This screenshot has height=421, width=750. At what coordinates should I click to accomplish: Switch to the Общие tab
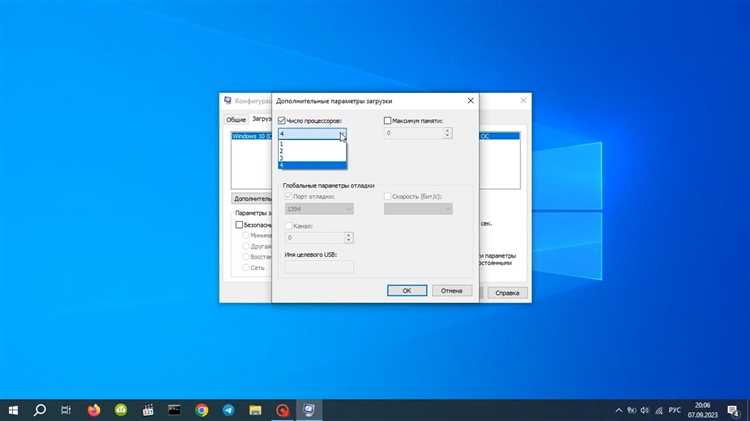point(236,120)
